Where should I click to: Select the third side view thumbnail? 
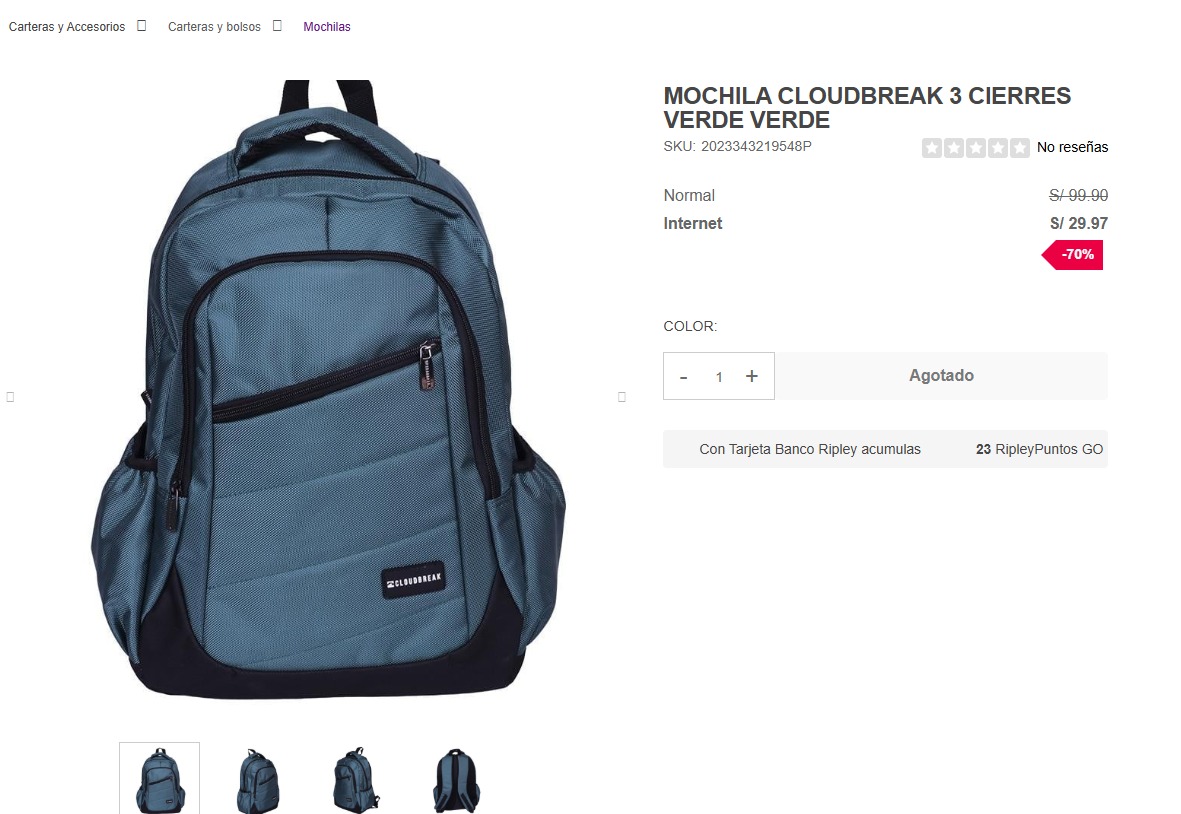[x=357, y=779]
